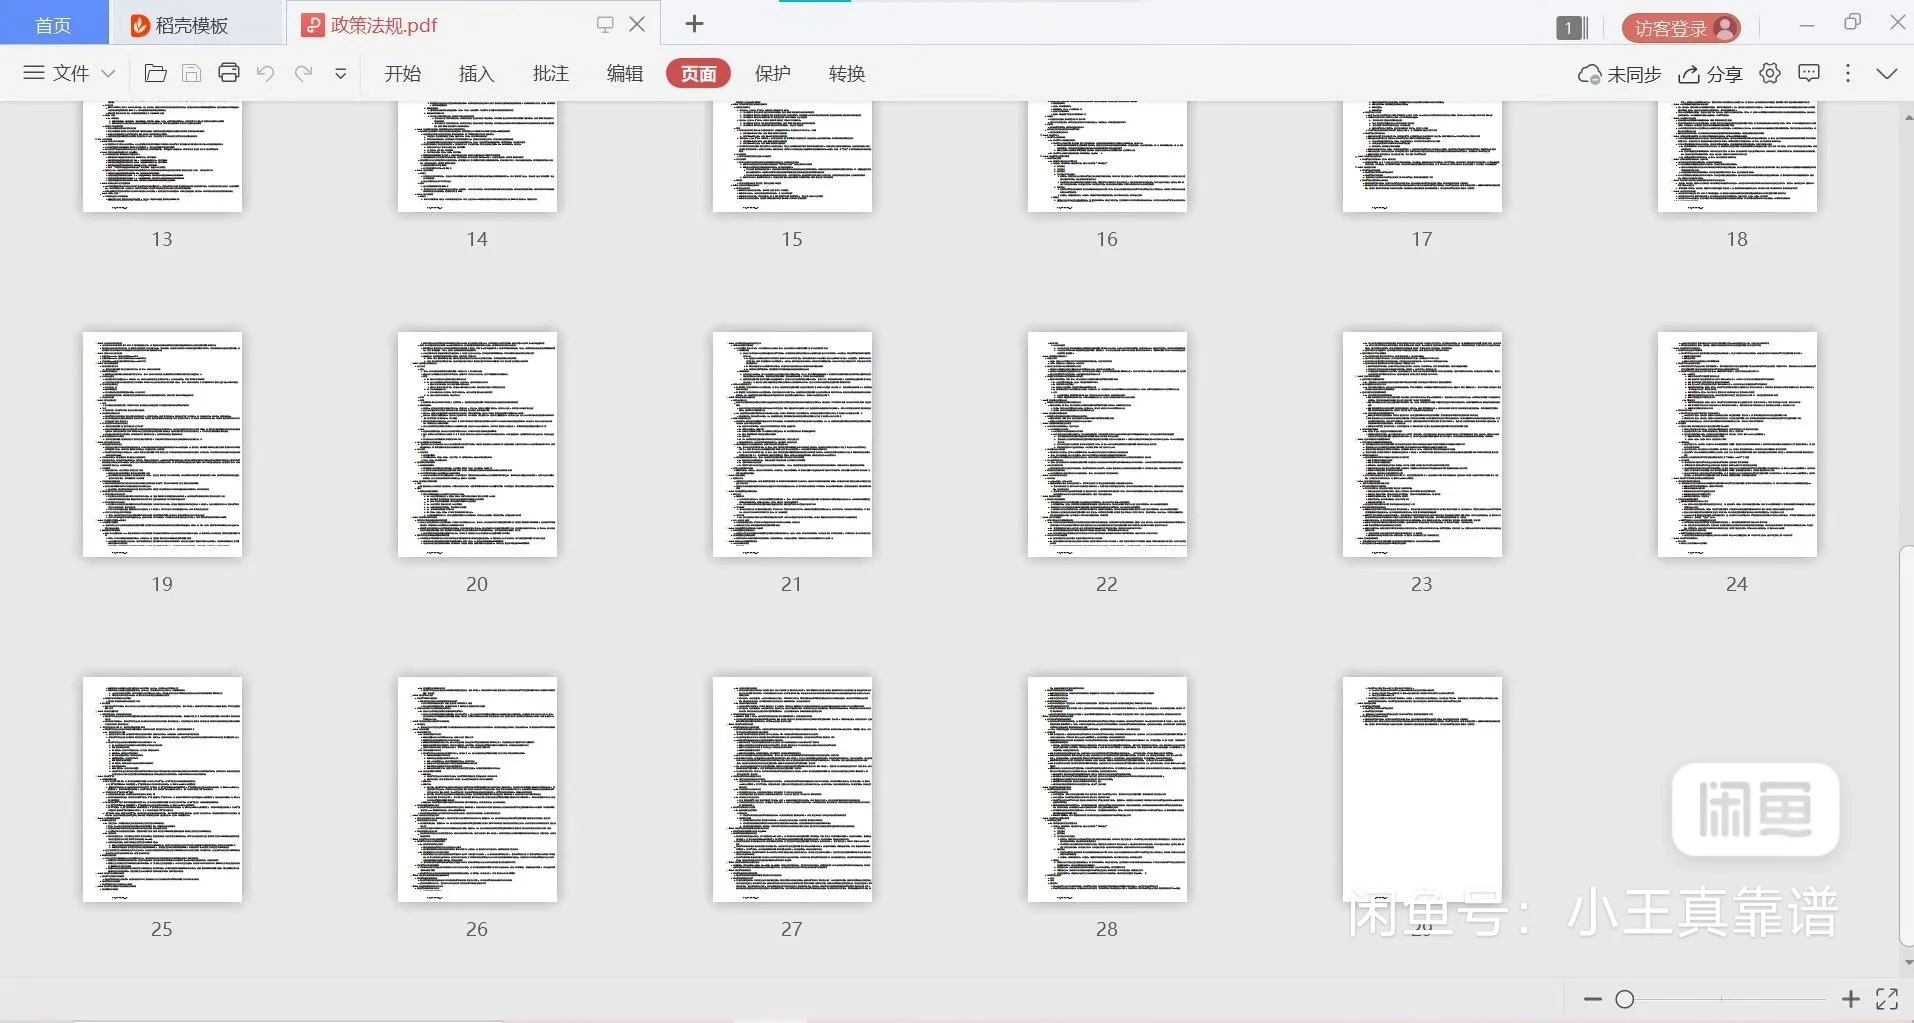Viewport: 1914px width, 1023px height.
Task: Select page 16 thumbnail
Action: tap(1107, 156)
